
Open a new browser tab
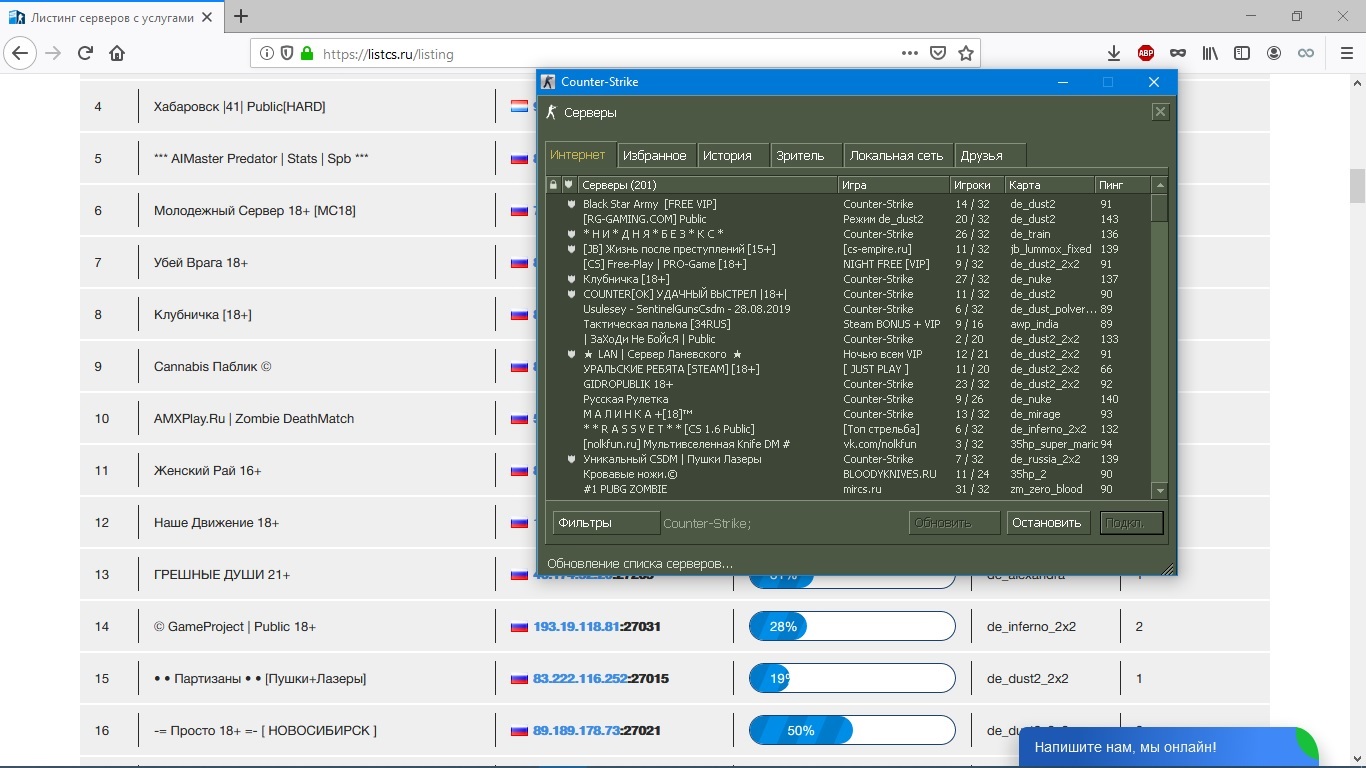point(241,16)
